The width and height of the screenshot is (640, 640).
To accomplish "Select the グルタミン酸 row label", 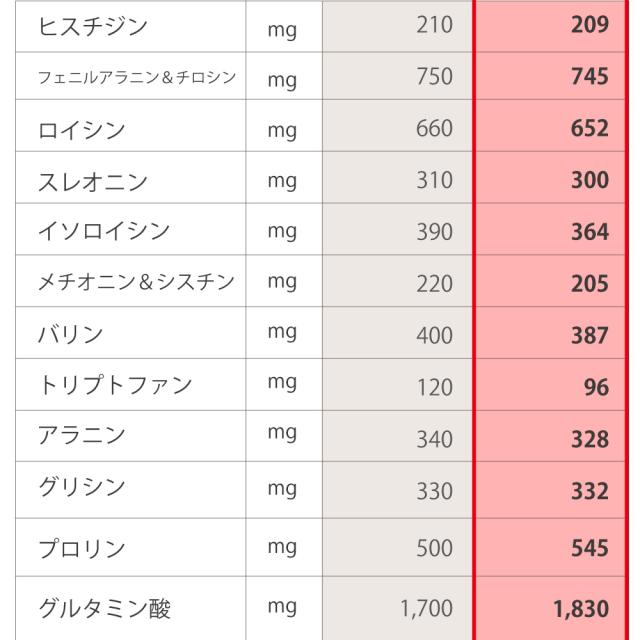I will (104, 607).
